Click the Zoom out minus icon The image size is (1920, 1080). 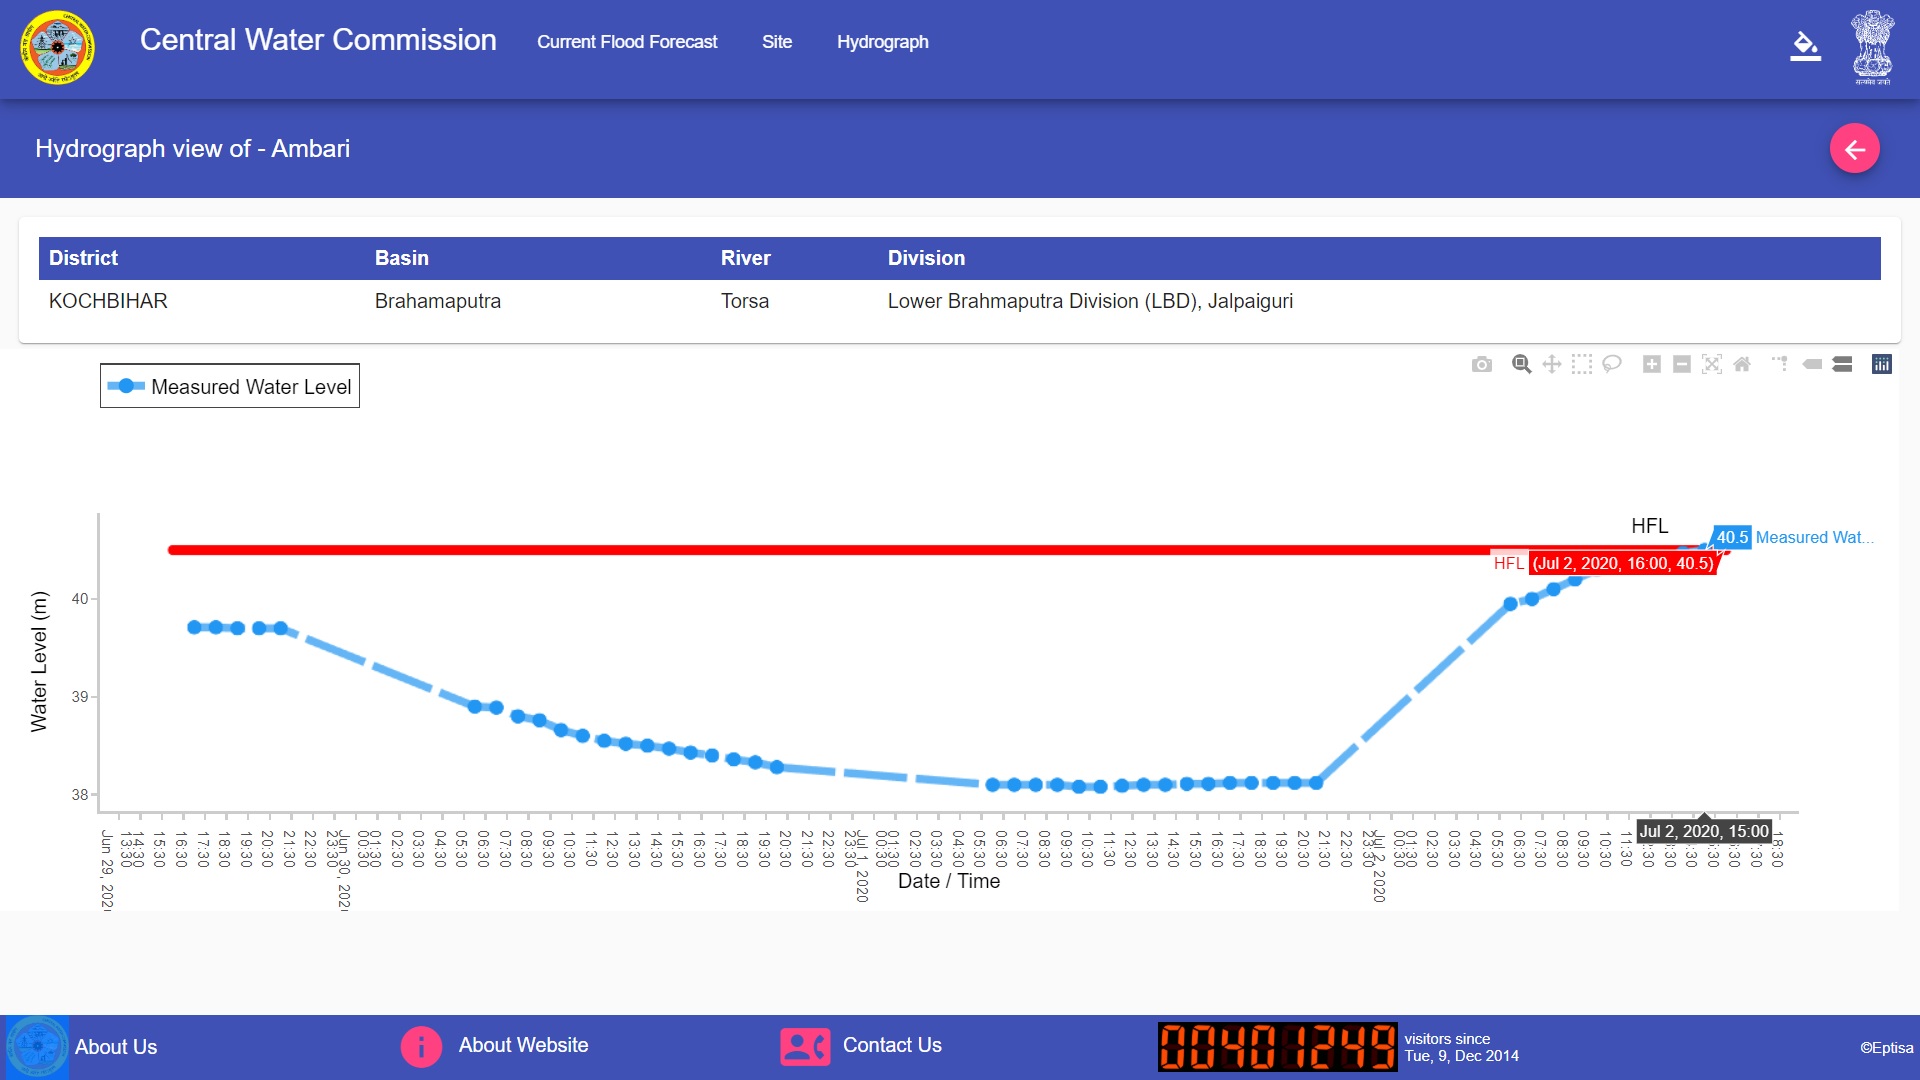pos(1681,365)
